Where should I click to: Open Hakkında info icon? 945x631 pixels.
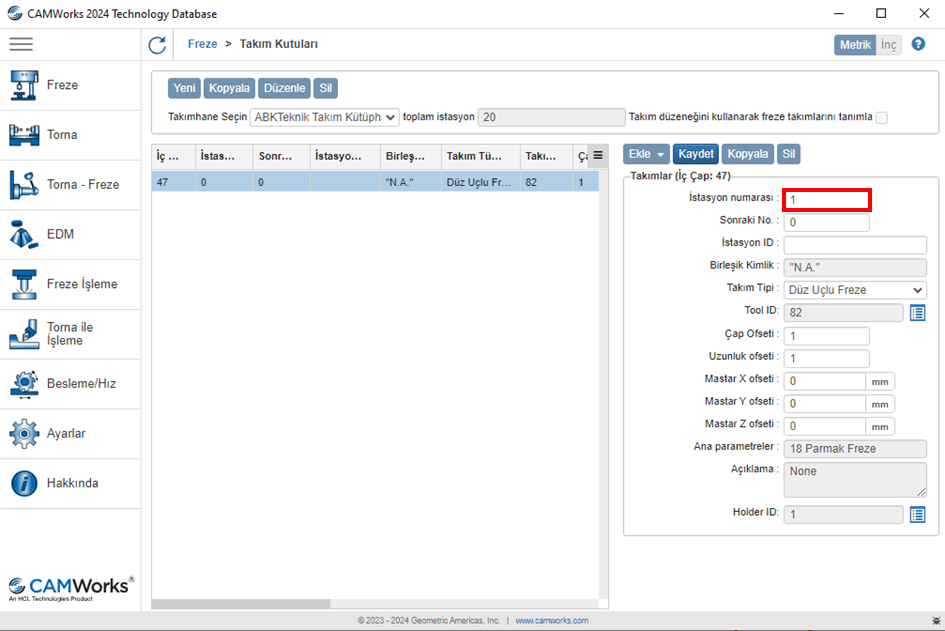[23, 483]
